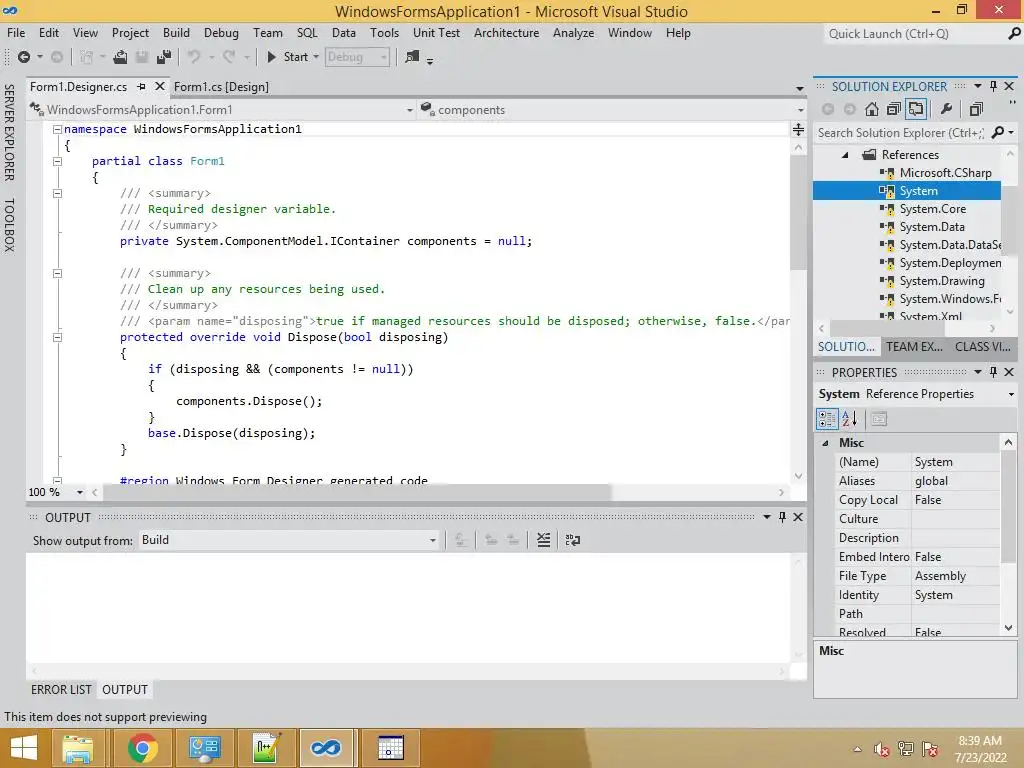Screen dimensions: 1024x768
Task: Click the editor split window handle
Action: pos(798,129)
